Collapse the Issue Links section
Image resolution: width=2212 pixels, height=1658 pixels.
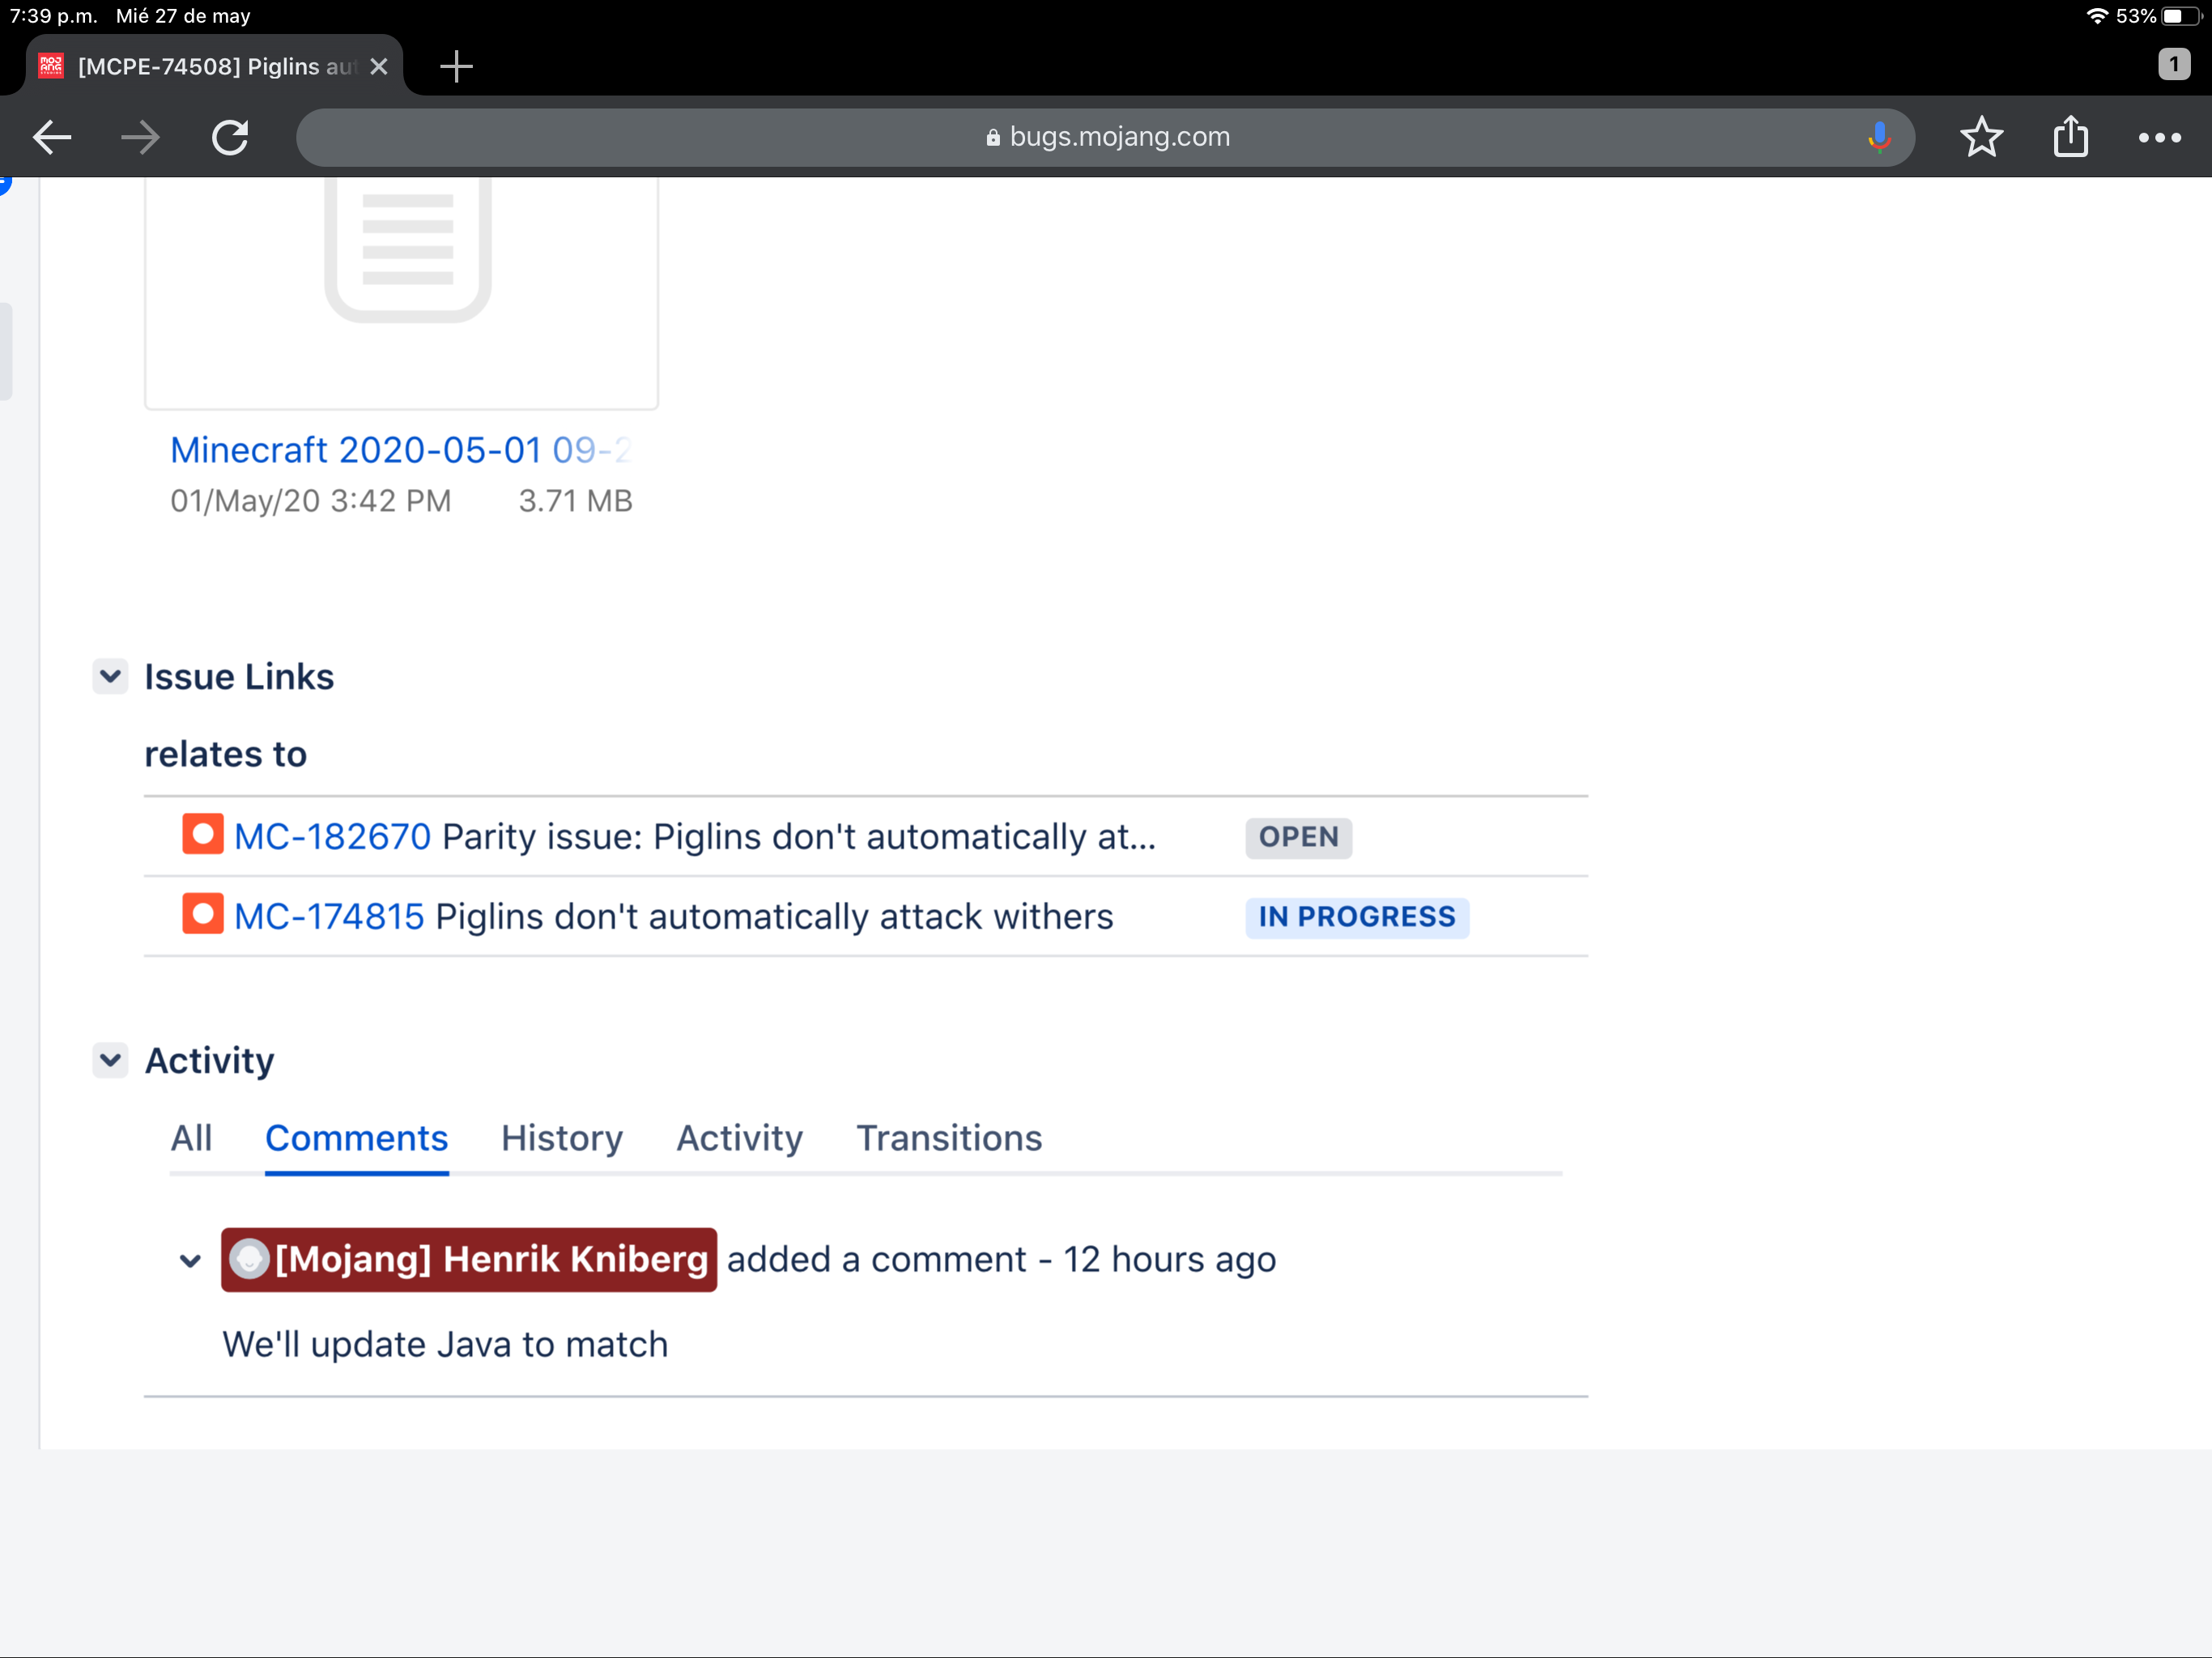pos(111,677)
